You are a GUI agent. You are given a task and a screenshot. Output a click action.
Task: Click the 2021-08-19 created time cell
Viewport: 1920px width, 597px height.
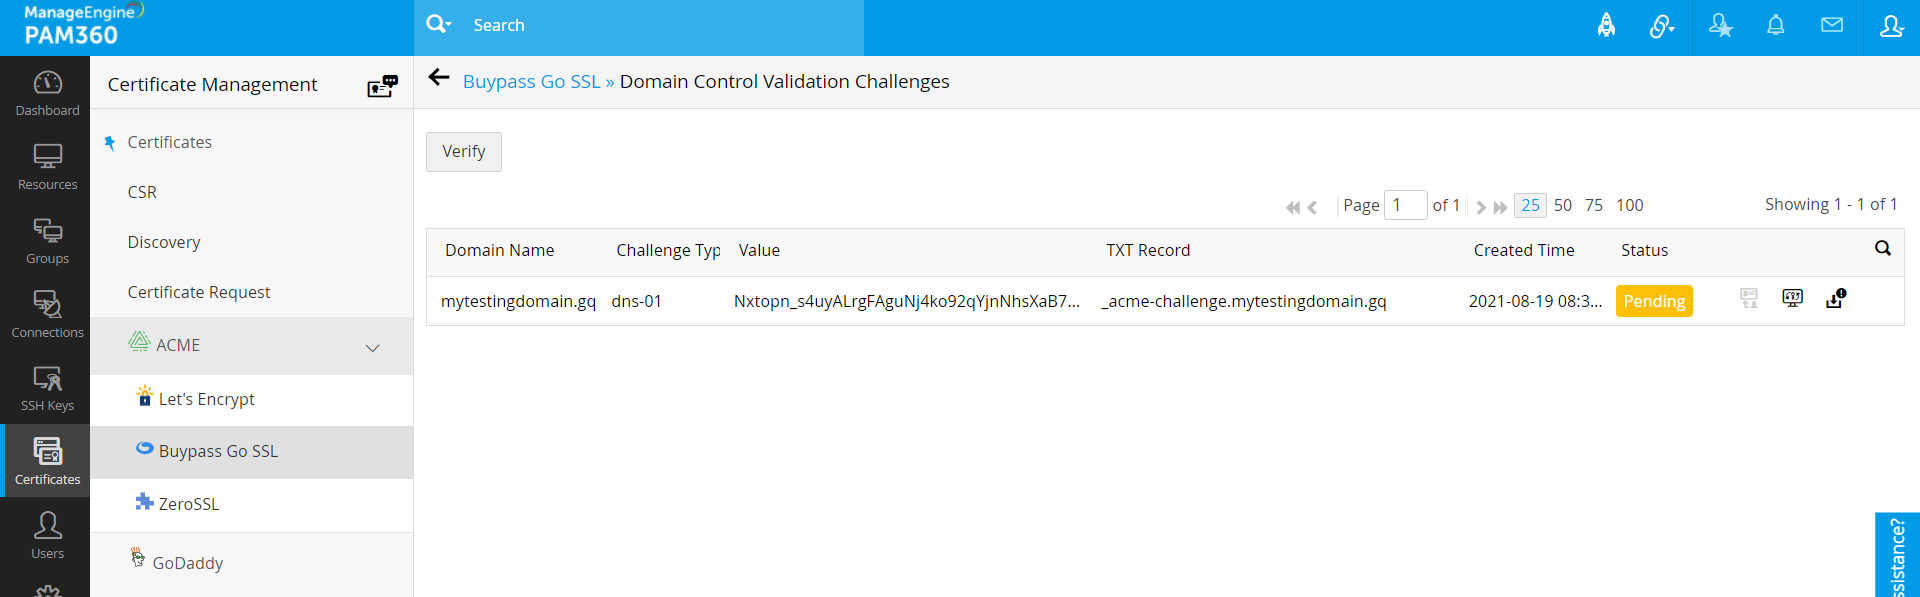coord(1535,301)
